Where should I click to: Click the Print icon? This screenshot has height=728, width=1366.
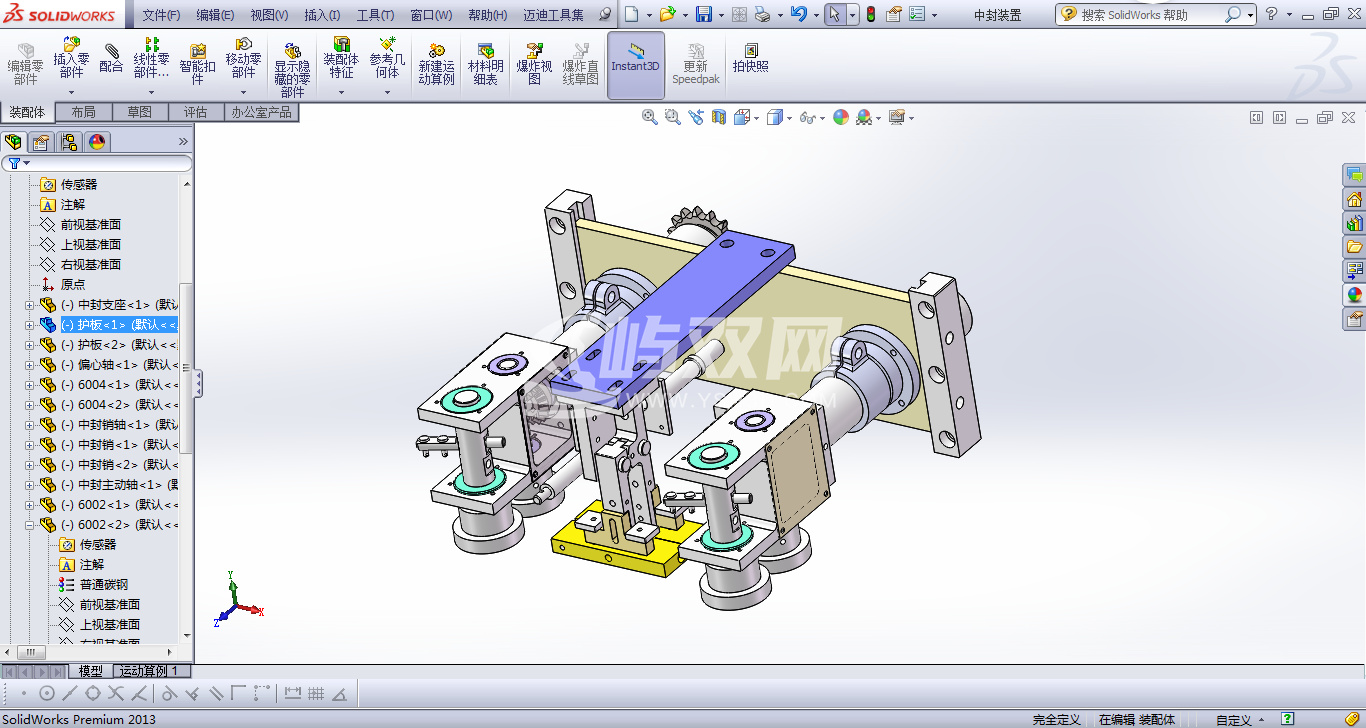click(x=762, y=14)
